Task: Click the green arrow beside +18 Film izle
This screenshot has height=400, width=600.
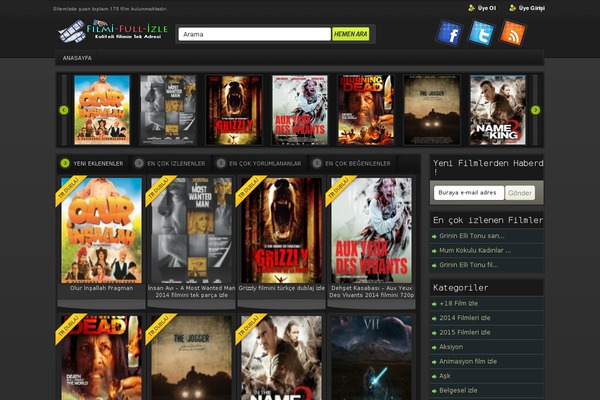Action: (434, 304)
